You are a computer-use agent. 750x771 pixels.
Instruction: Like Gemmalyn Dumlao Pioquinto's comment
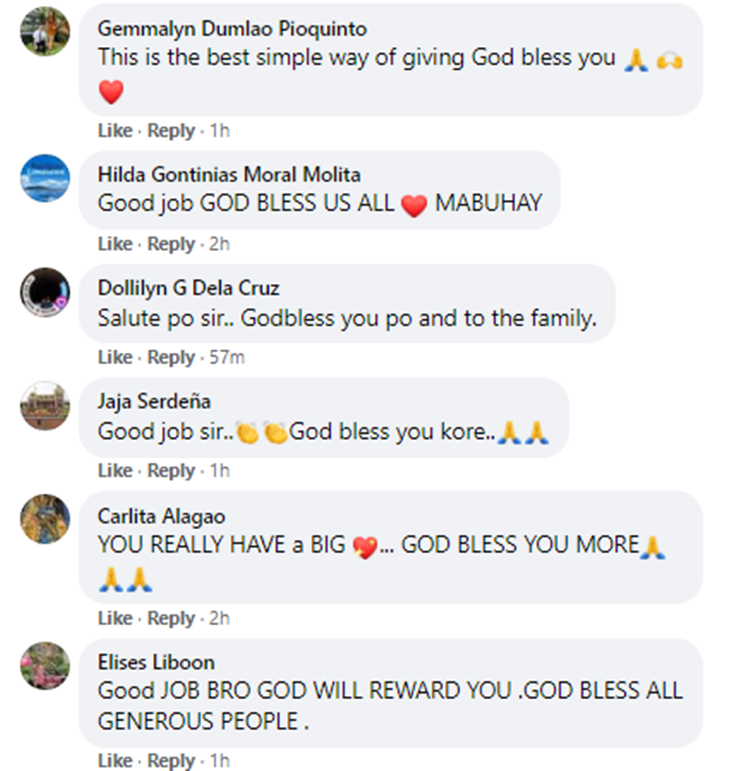(115, 131)
